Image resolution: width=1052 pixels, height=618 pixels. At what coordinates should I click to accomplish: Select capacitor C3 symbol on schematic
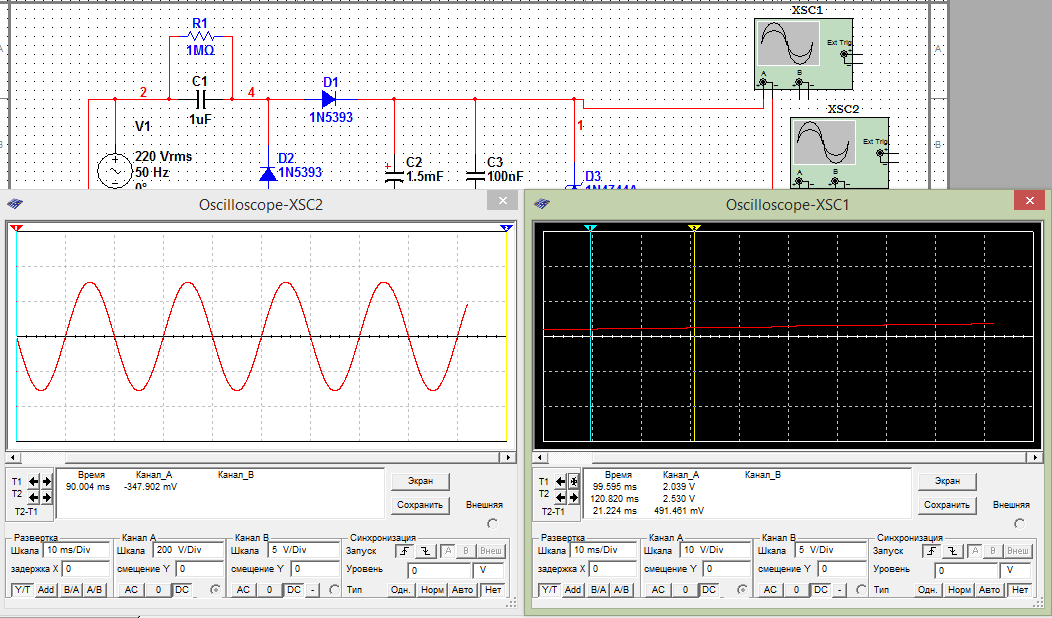tap(475, 177)
